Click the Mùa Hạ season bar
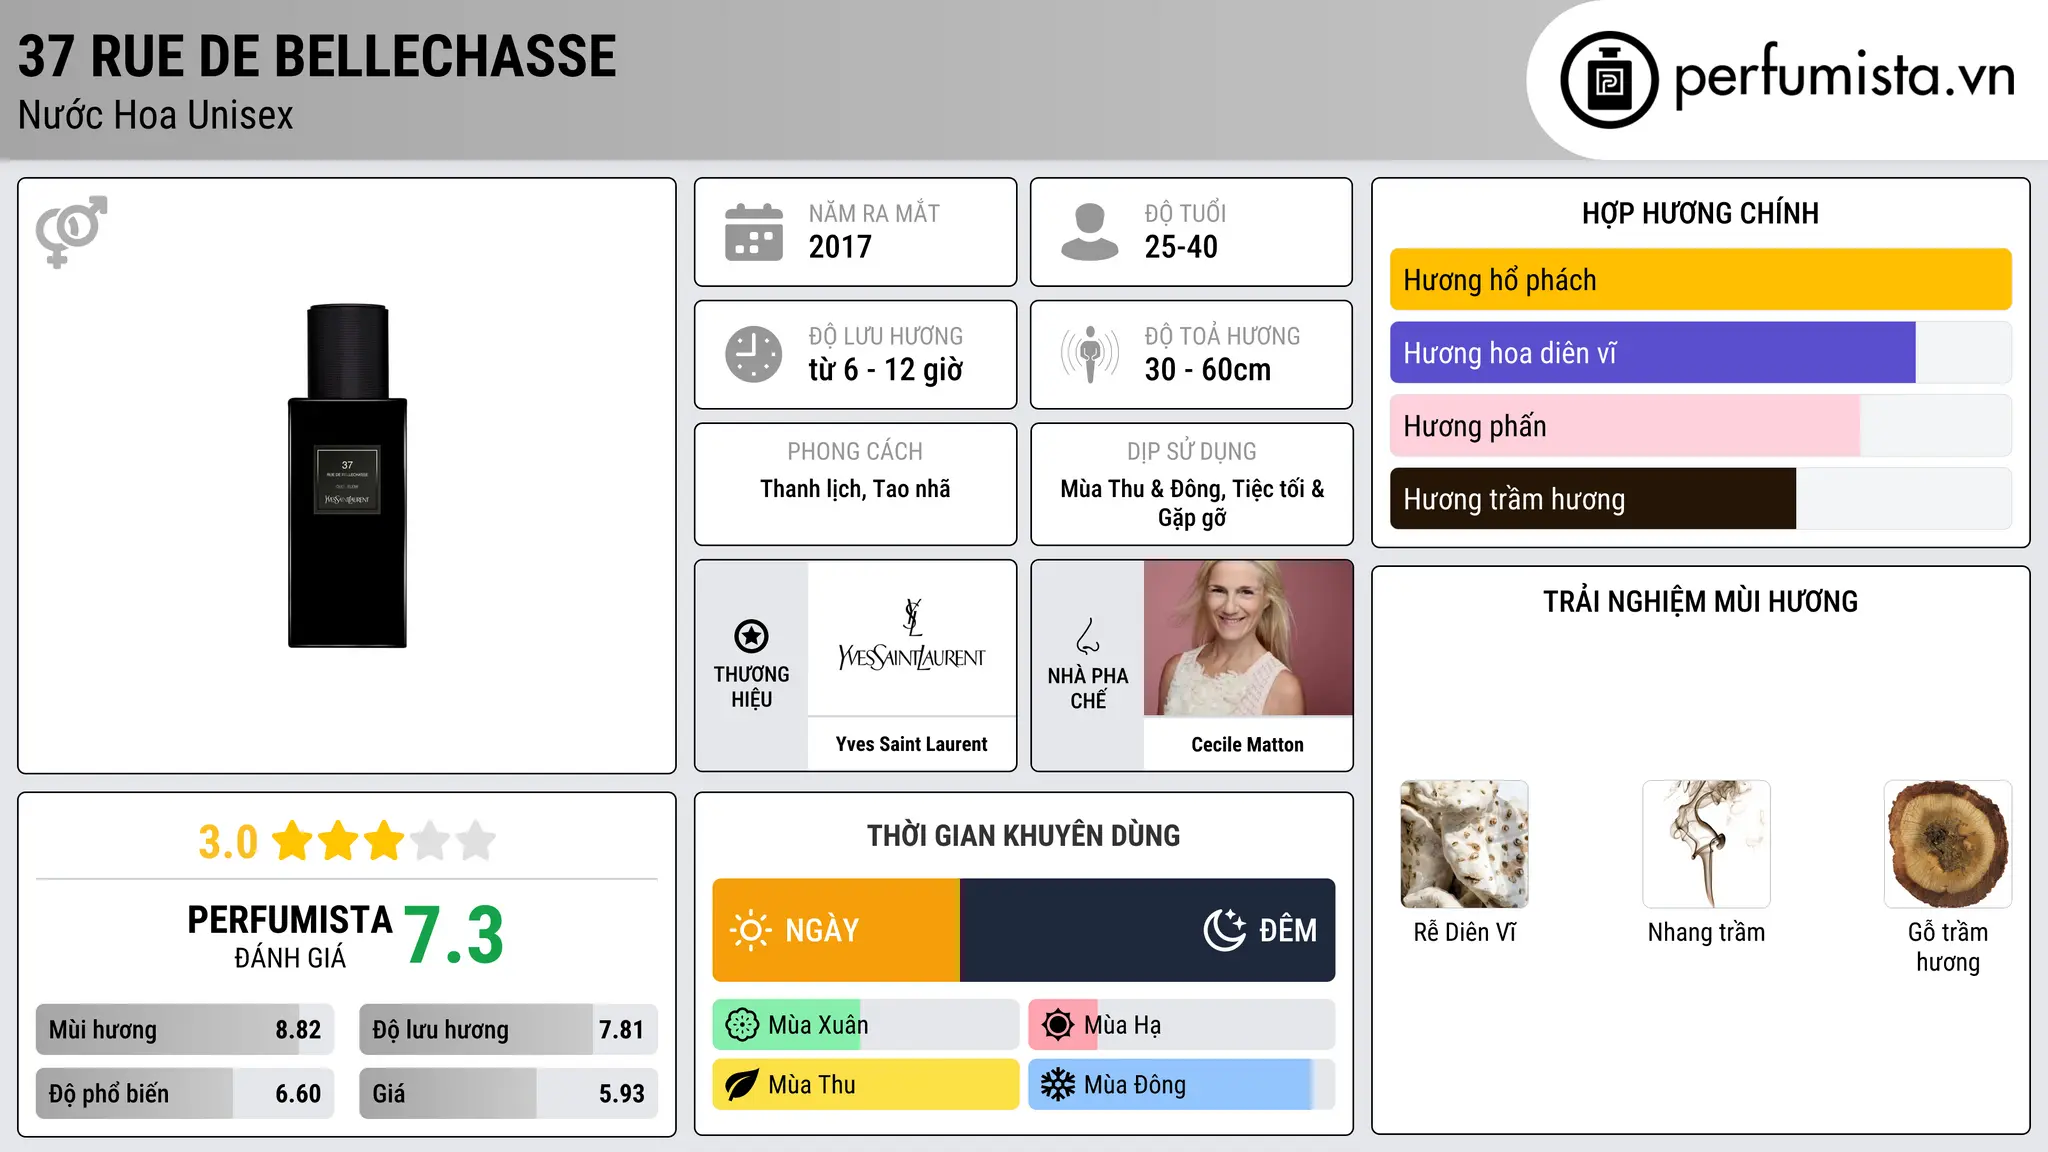 tap(1182, 1025)
